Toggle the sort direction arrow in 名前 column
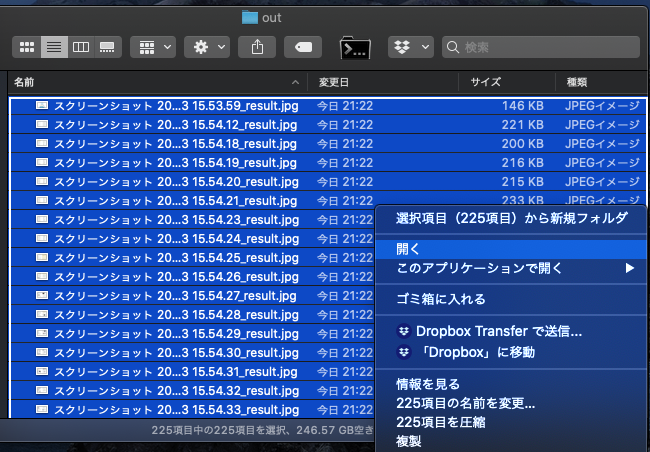650x452 pixels. pos(295,82)
